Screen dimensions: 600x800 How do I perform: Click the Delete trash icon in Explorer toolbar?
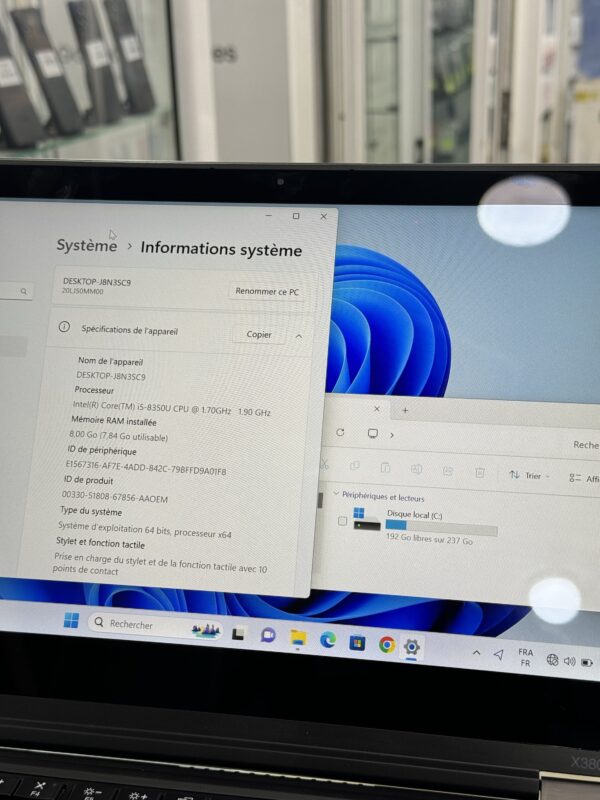pyautogui.click(x=480, y=472)
